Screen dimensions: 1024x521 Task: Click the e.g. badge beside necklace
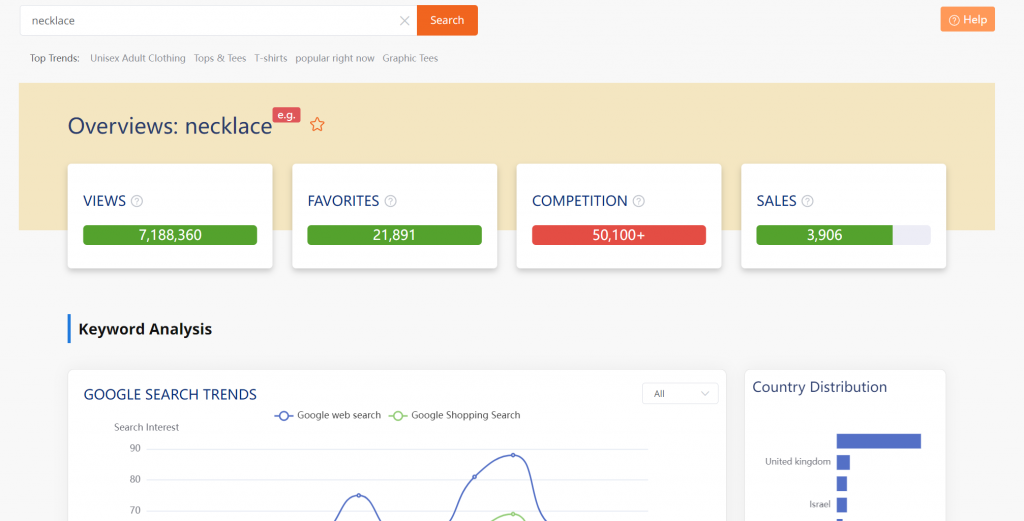click(x=286, y=115)
